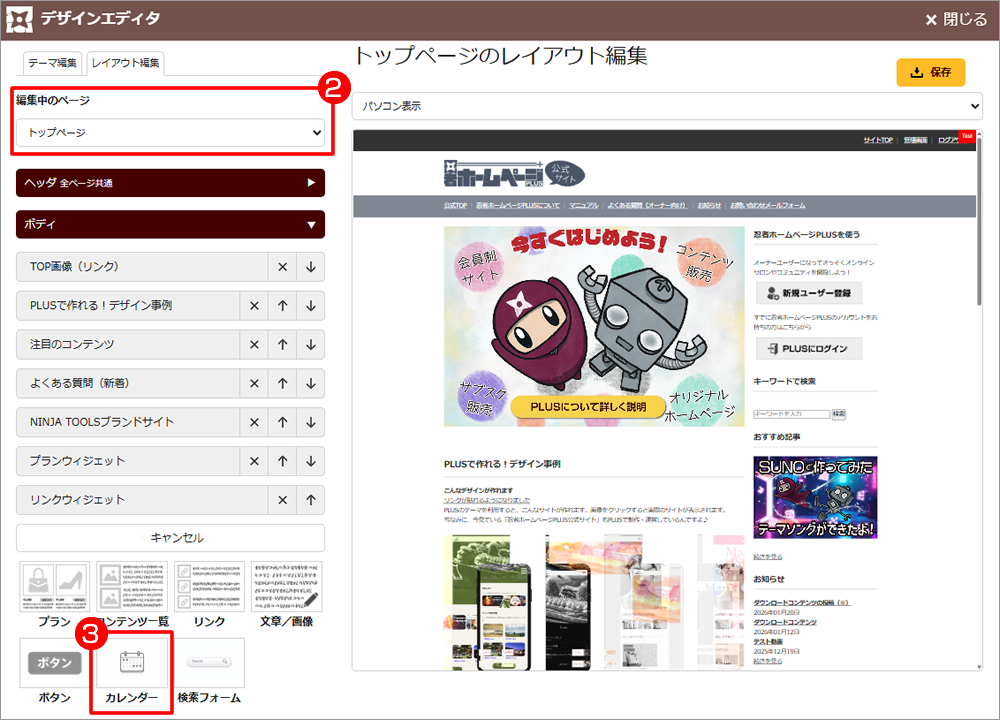The height and width of the screenshot is (720, 1000).
Task: Move 注目のコンテンツ block down
Action: click(311, 345)
